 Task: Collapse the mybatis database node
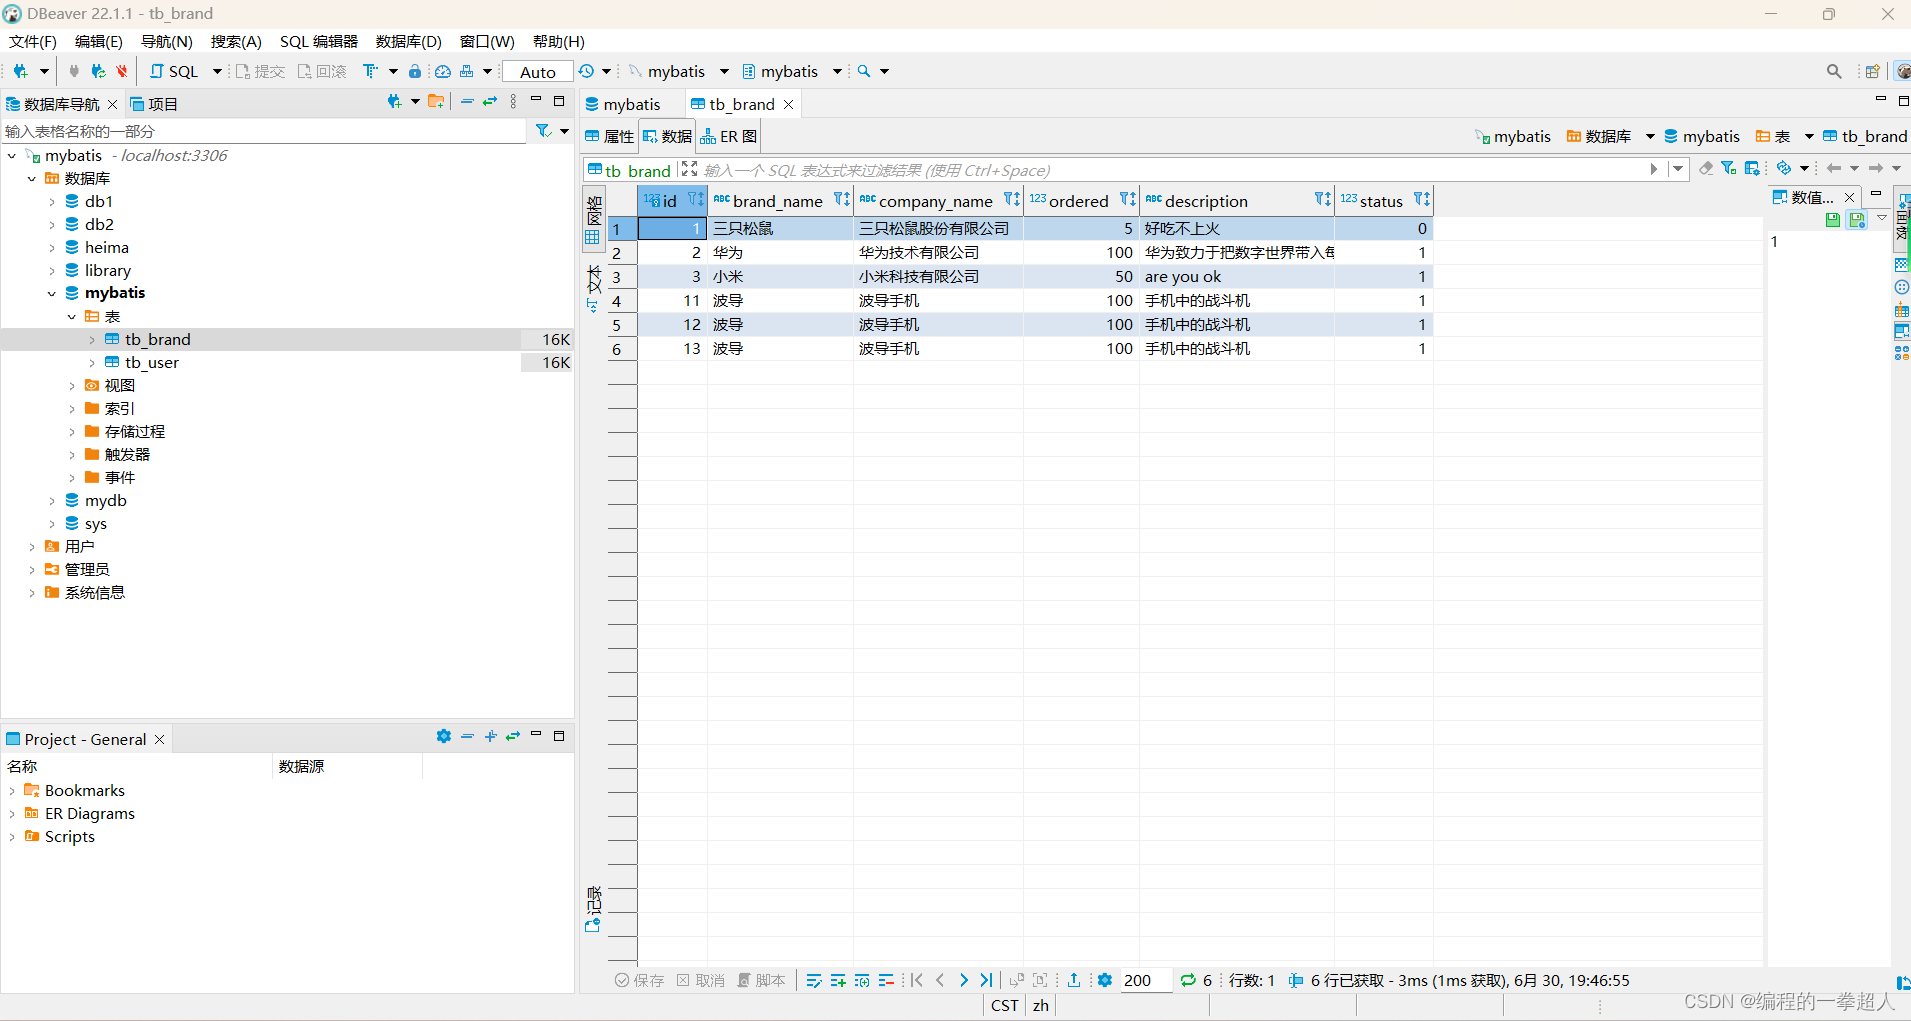coord(52,294)
